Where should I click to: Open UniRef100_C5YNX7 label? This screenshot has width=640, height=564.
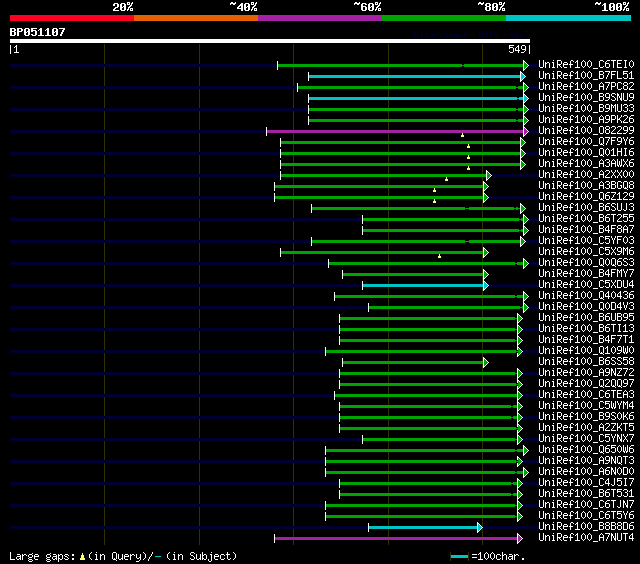pos(586,439)
